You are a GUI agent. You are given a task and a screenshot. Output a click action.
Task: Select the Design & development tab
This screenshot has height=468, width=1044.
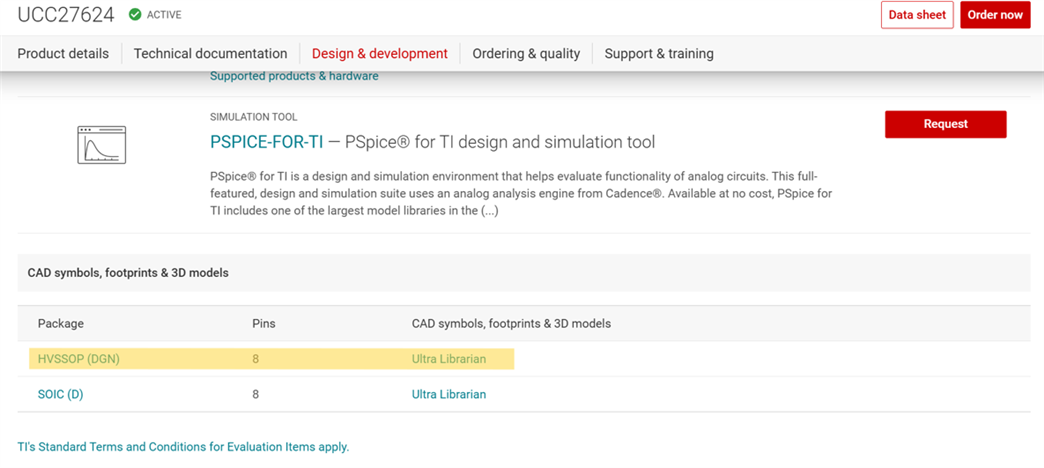380,53
